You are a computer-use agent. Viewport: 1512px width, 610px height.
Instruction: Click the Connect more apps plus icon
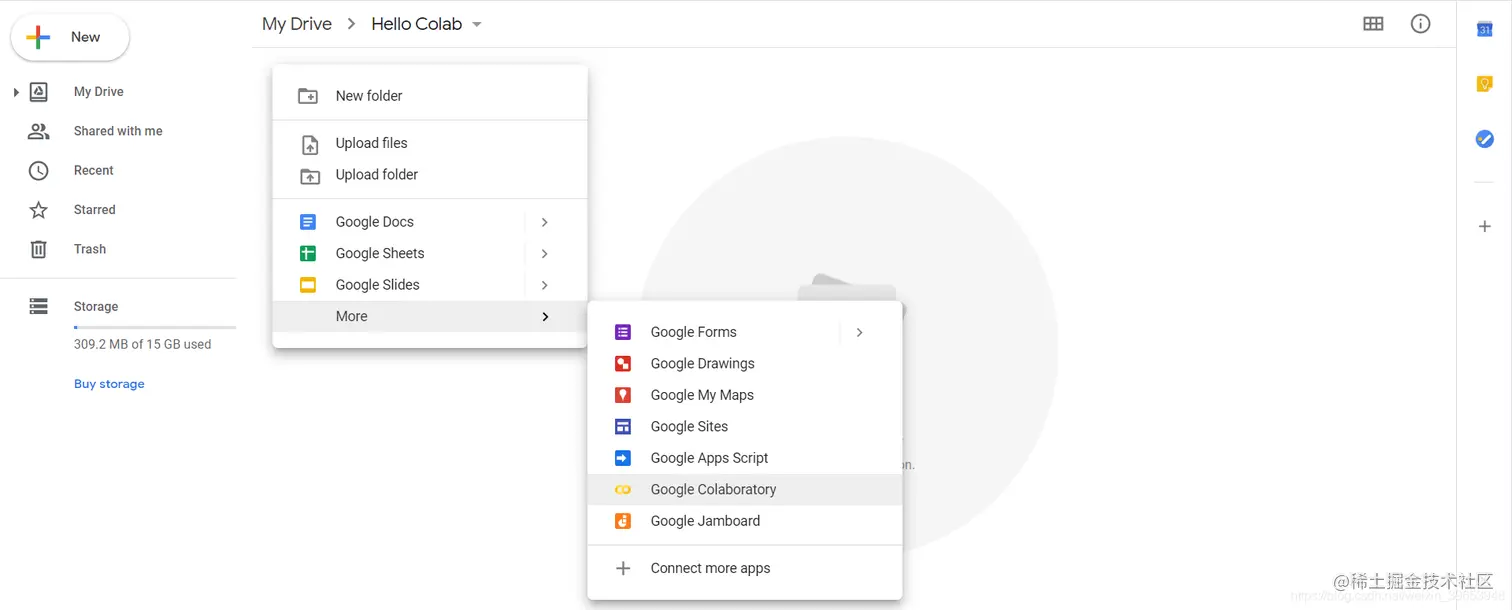click(x=623, y=568)
